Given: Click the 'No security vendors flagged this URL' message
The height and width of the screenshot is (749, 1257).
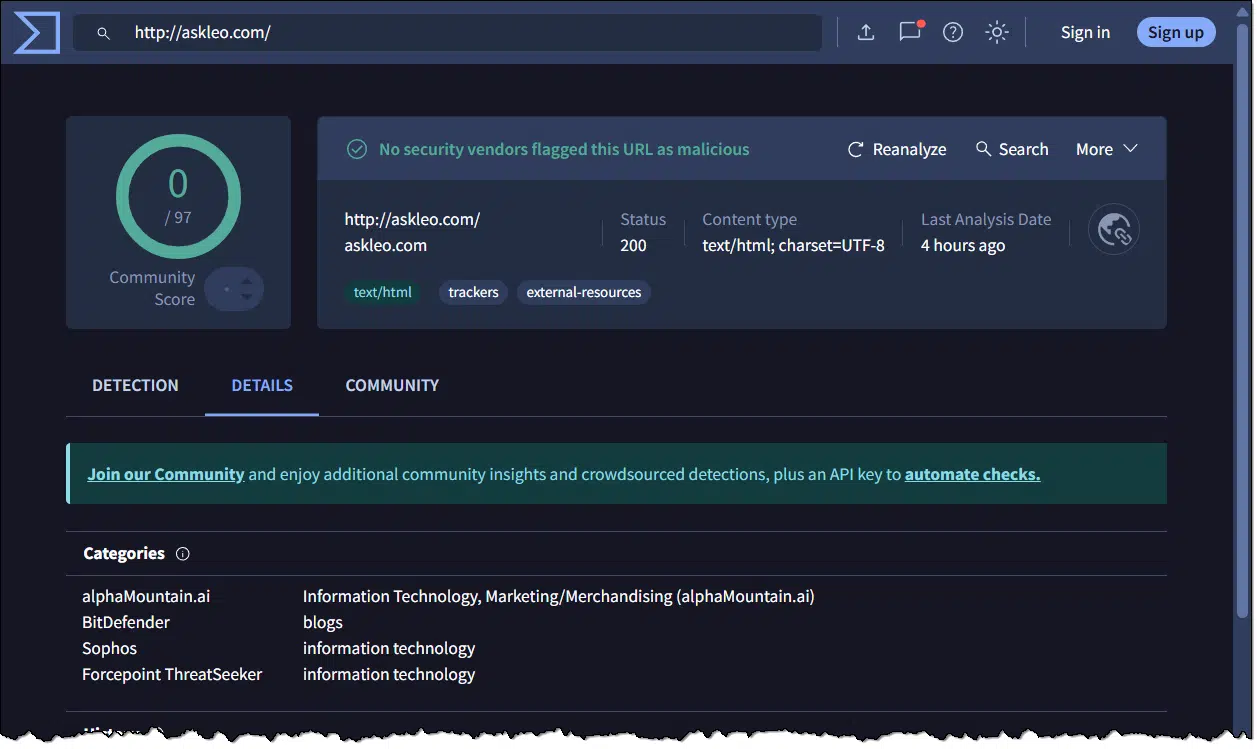Looking at the screenshot, I should 564,149.
